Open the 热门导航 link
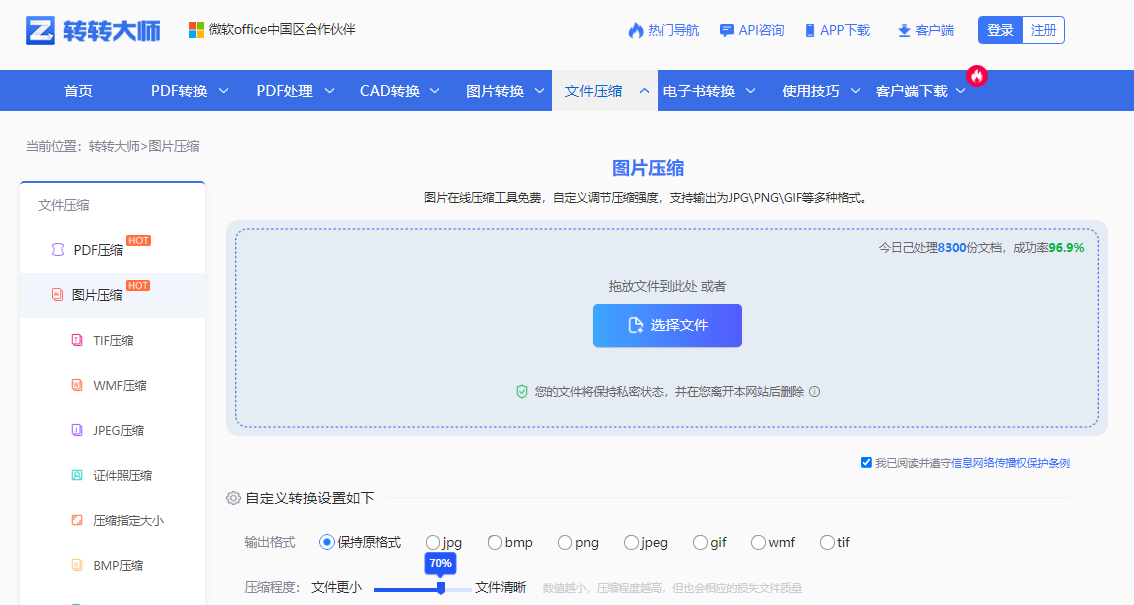The height and width of the screenshot is (605, 1134). [673, 30]
